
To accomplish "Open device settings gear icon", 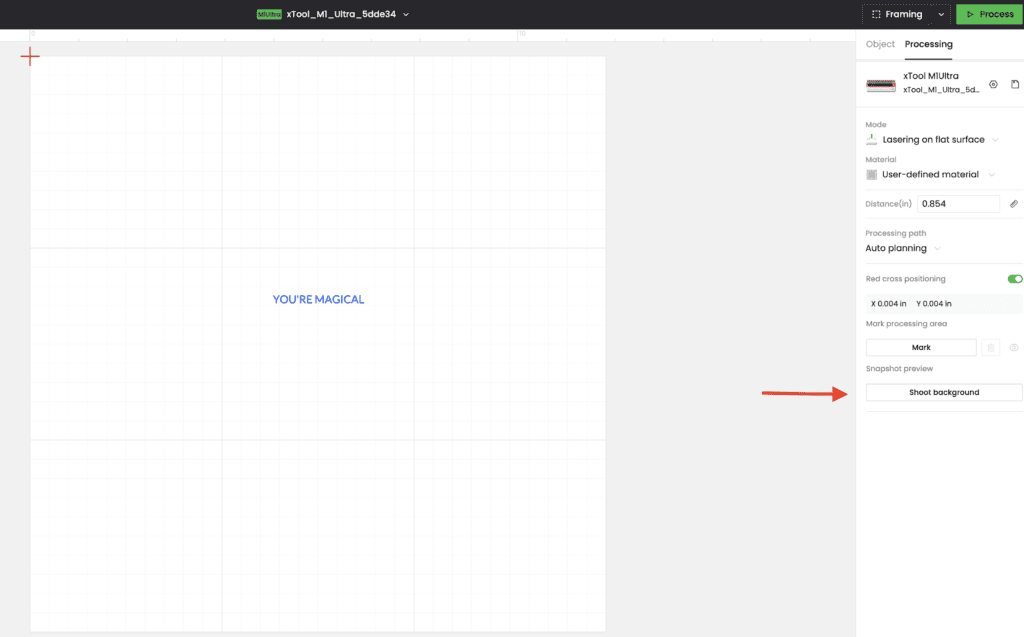I will click(x=993, y=84).
